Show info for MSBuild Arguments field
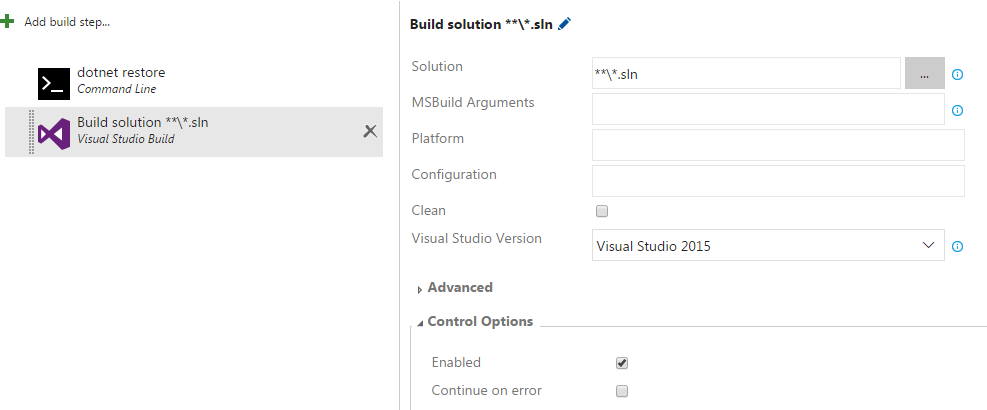Screen dimensions: 987x410 pos(957,110)
